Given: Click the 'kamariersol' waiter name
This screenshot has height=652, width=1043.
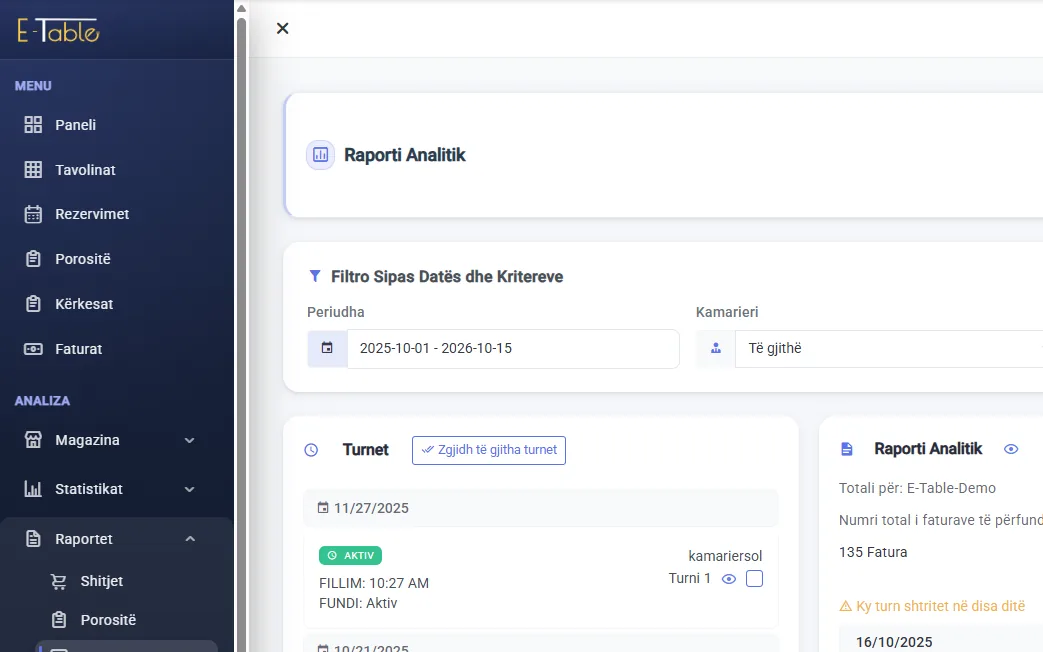Looking at the screenshot, I should click(725, 556).
